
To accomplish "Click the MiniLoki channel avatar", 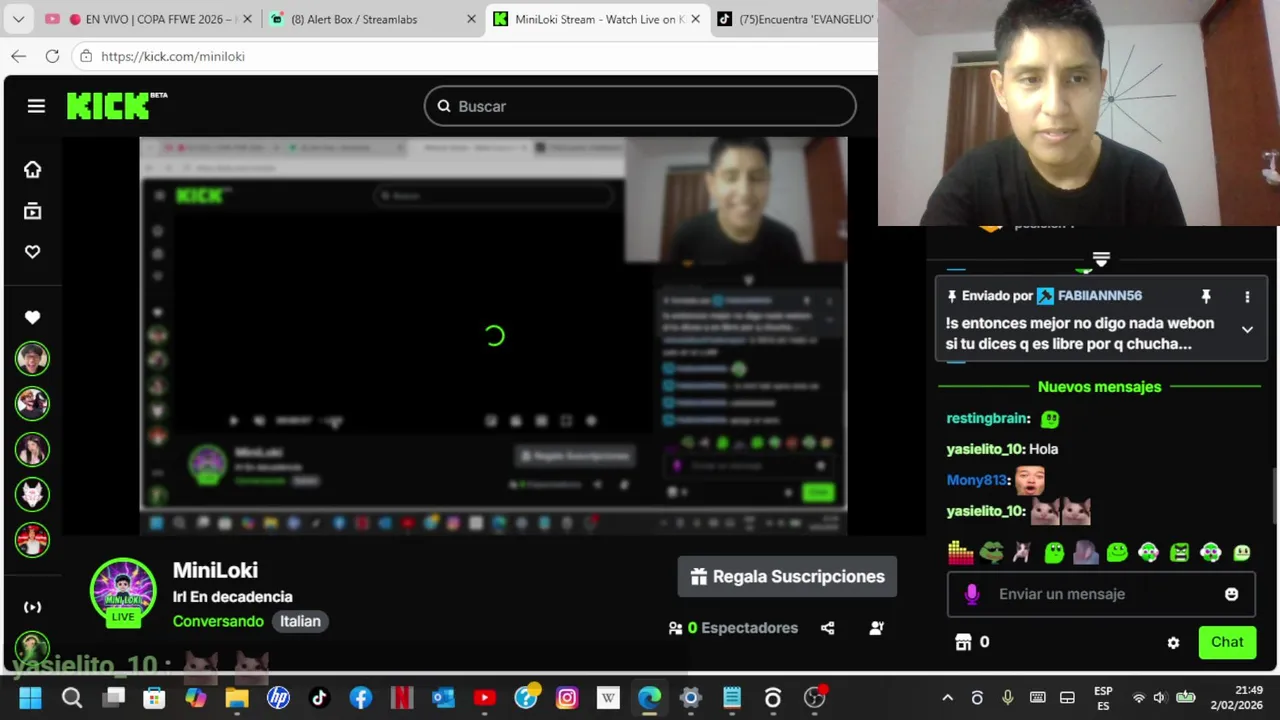I will tap(123, 592).
